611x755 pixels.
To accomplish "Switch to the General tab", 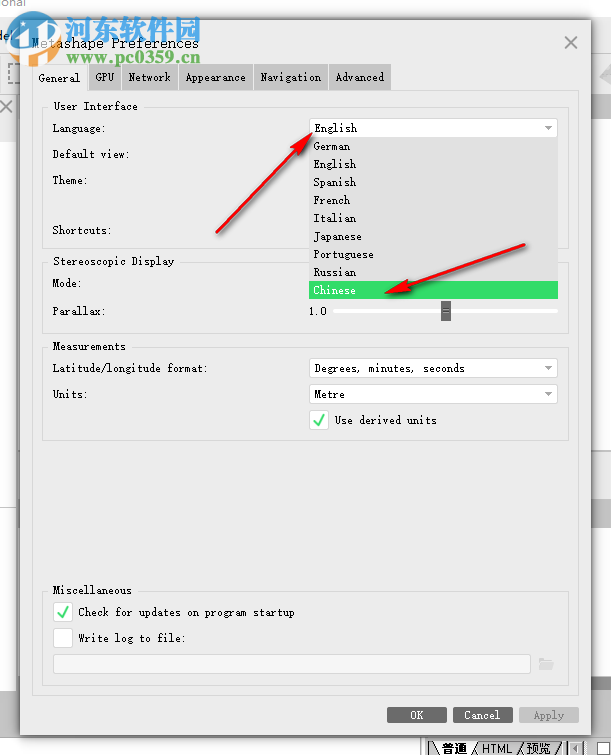I will [59, 78].
